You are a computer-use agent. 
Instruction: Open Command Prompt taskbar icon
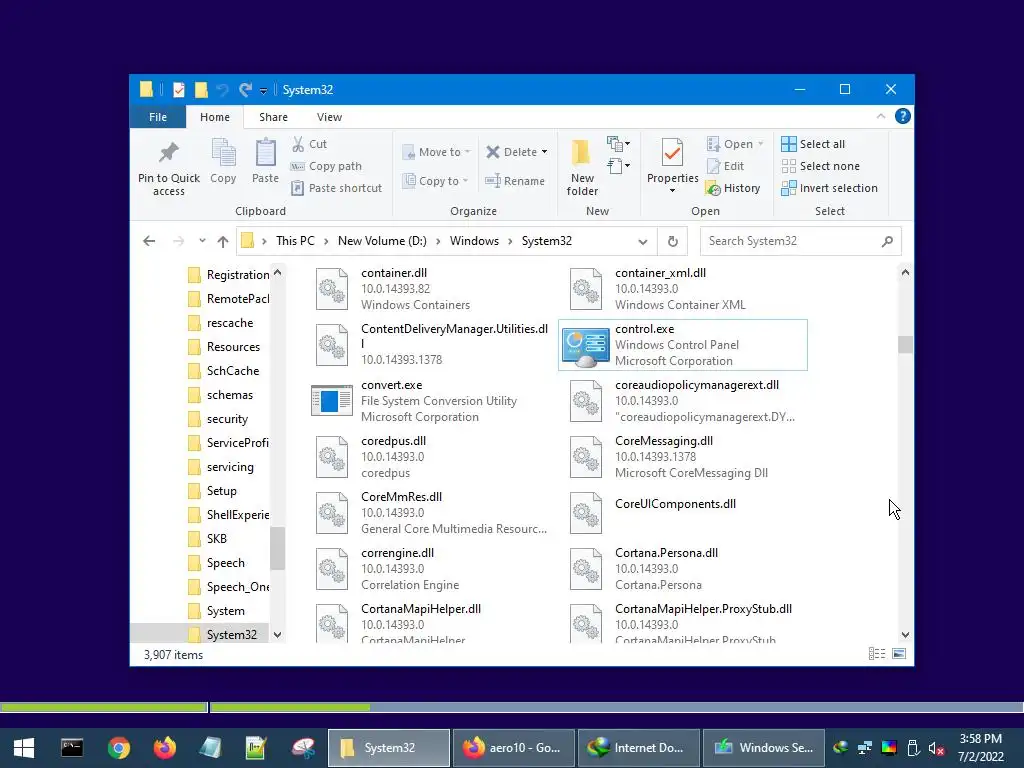pyautogui.click(x=72, y=748)
